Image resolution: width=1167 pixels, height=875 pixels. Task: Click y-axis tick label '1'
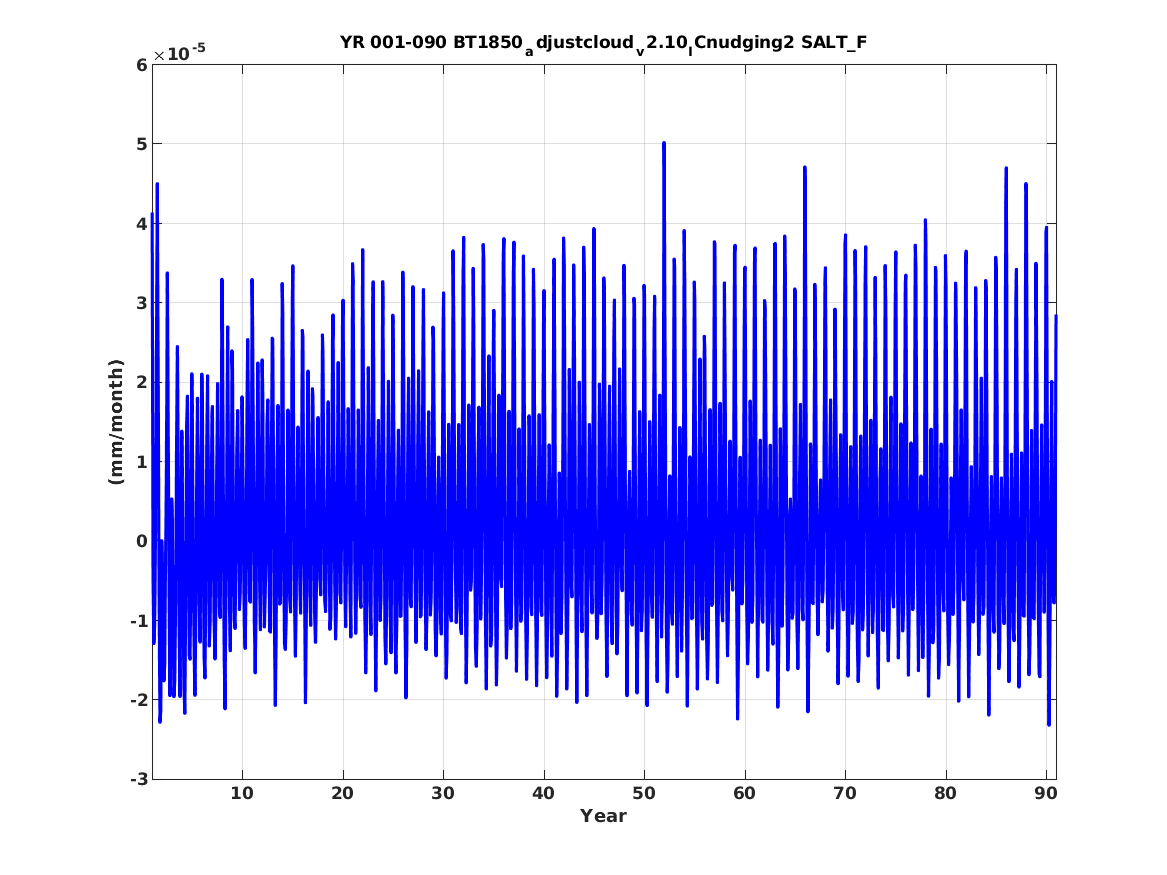point(141,462)
